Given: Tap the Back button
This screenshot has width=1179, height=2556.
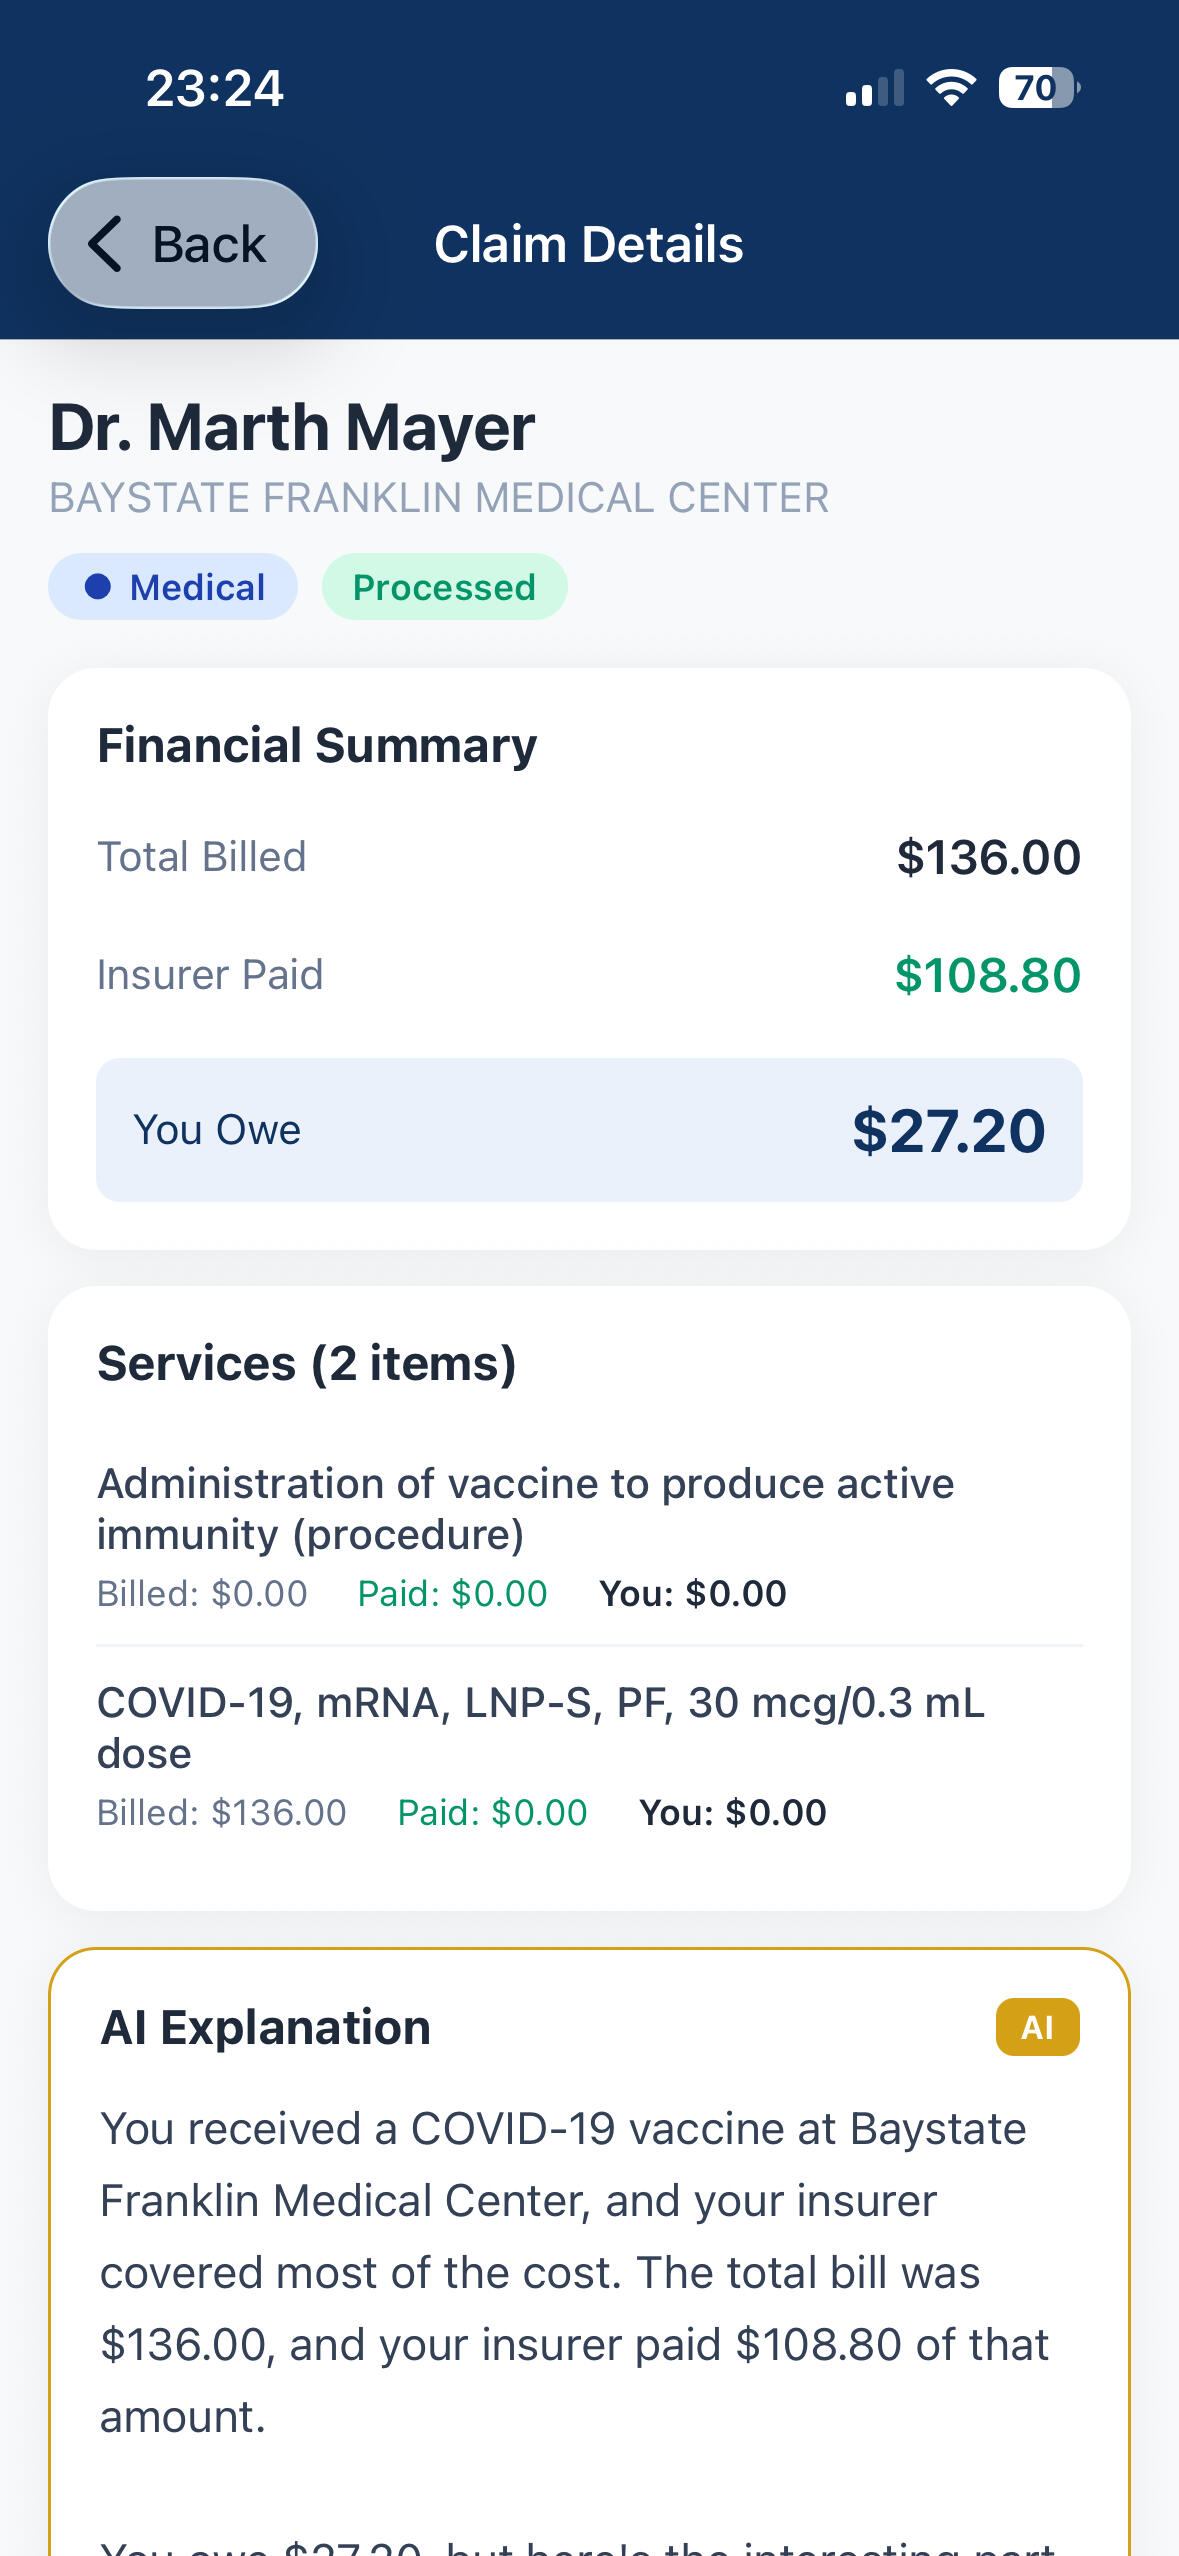Looking at the screenshot, I should pyautogui.click(x=183, y=243).
